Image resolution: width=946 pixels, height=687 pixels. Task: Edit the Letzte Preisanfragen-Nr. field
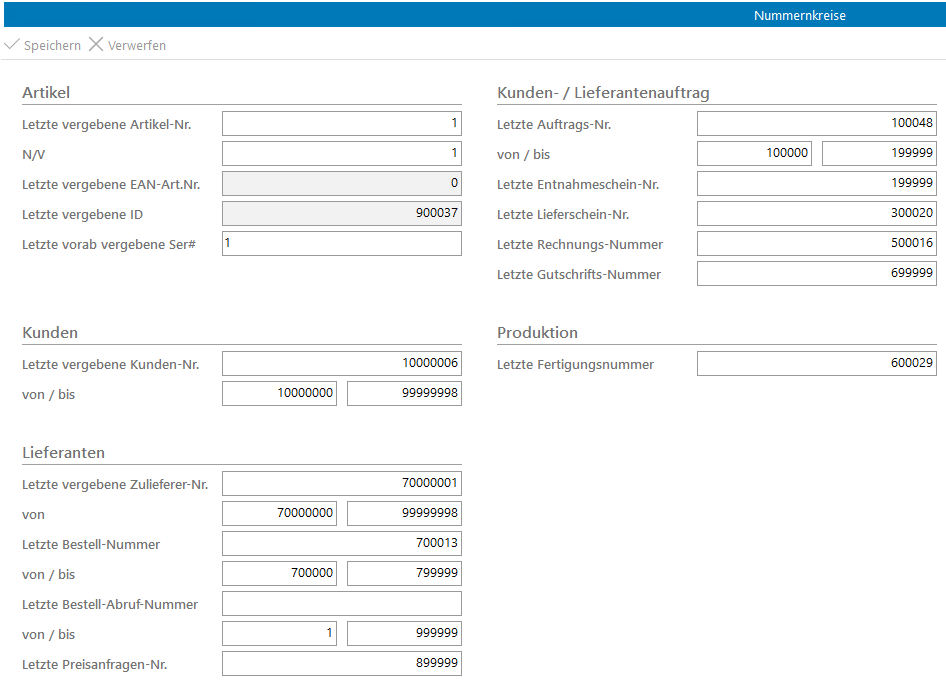tap(341, 664)
